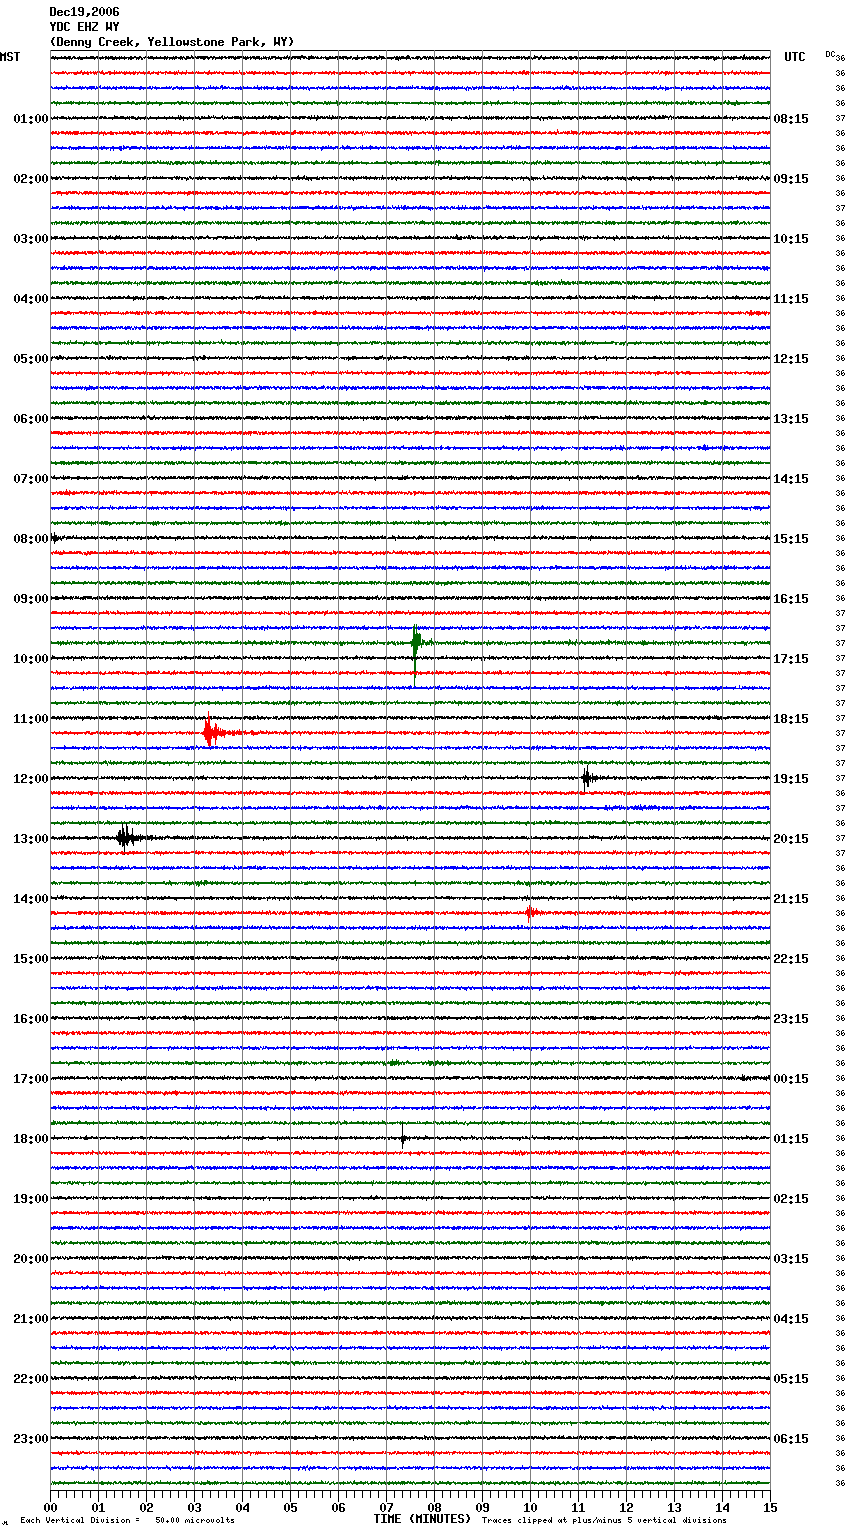Select the 13:00 MST row label

[x=31, y=839]
